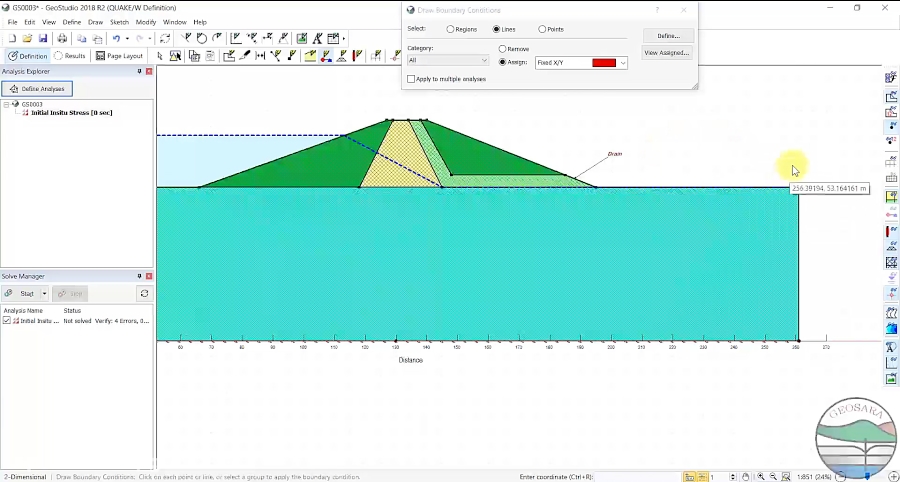Enable Apply to multiple analyses checkbox

pyautogui.click(x=411, y=79)
